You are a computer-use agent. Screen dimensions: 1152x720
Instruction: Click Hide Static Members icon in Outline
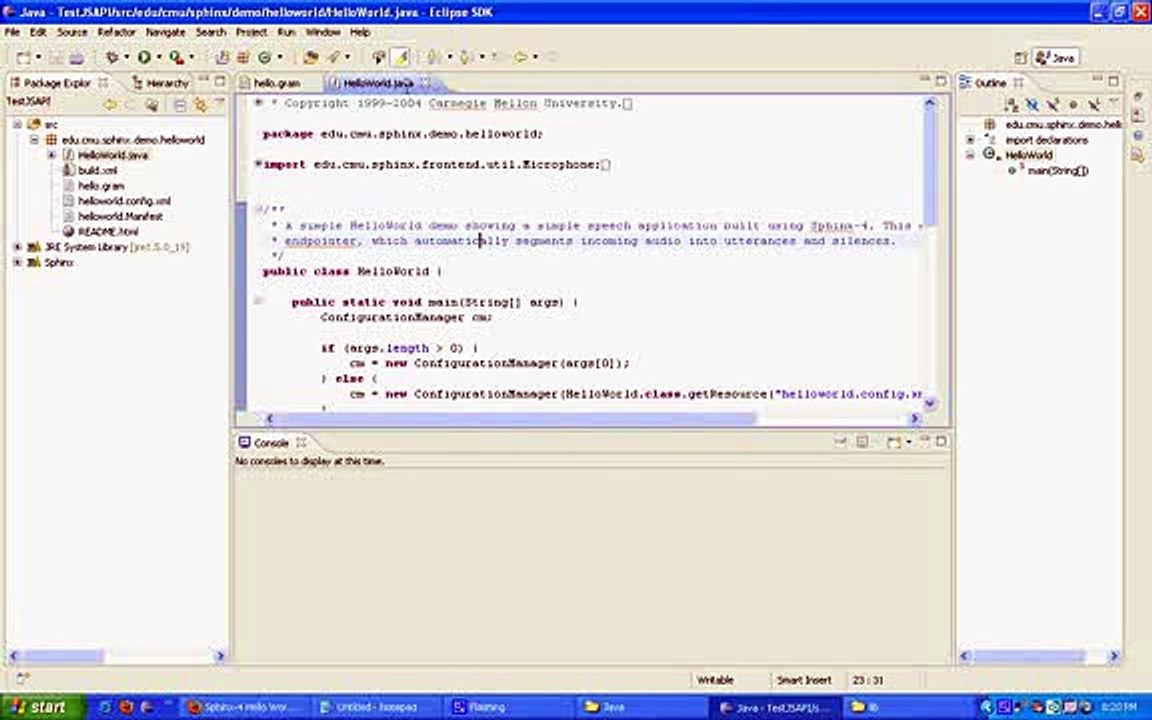[x=1053, y=105]
